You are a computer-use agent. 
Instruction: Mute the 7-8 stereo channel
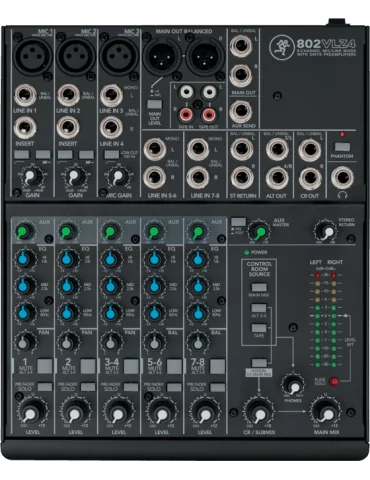(217, 366)
